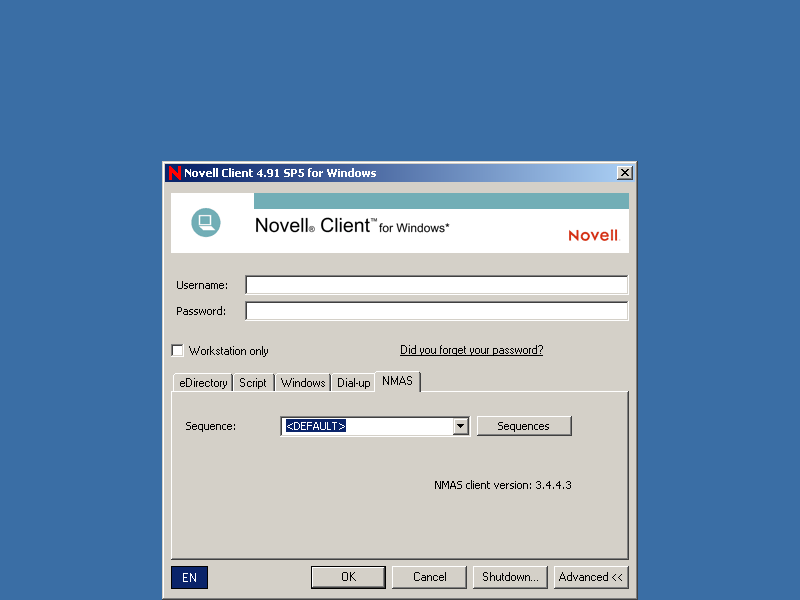Click the EN language indicator

coord(189,577)
